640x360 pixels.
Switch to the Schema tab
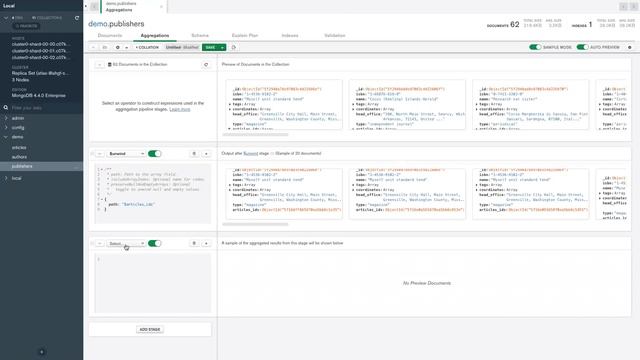200,36
